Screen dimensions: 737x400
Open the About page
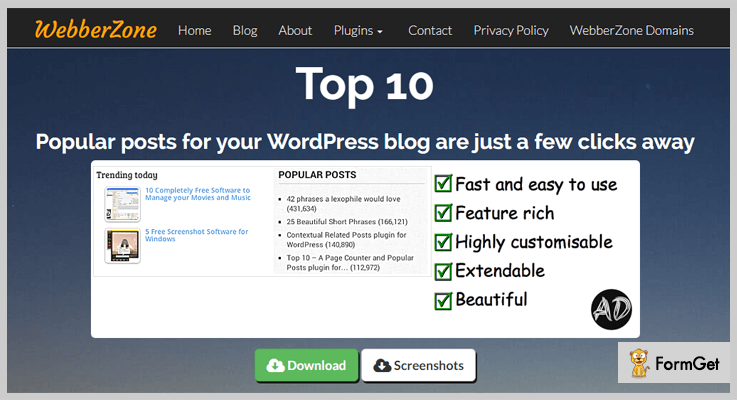(x=295, y=31)
